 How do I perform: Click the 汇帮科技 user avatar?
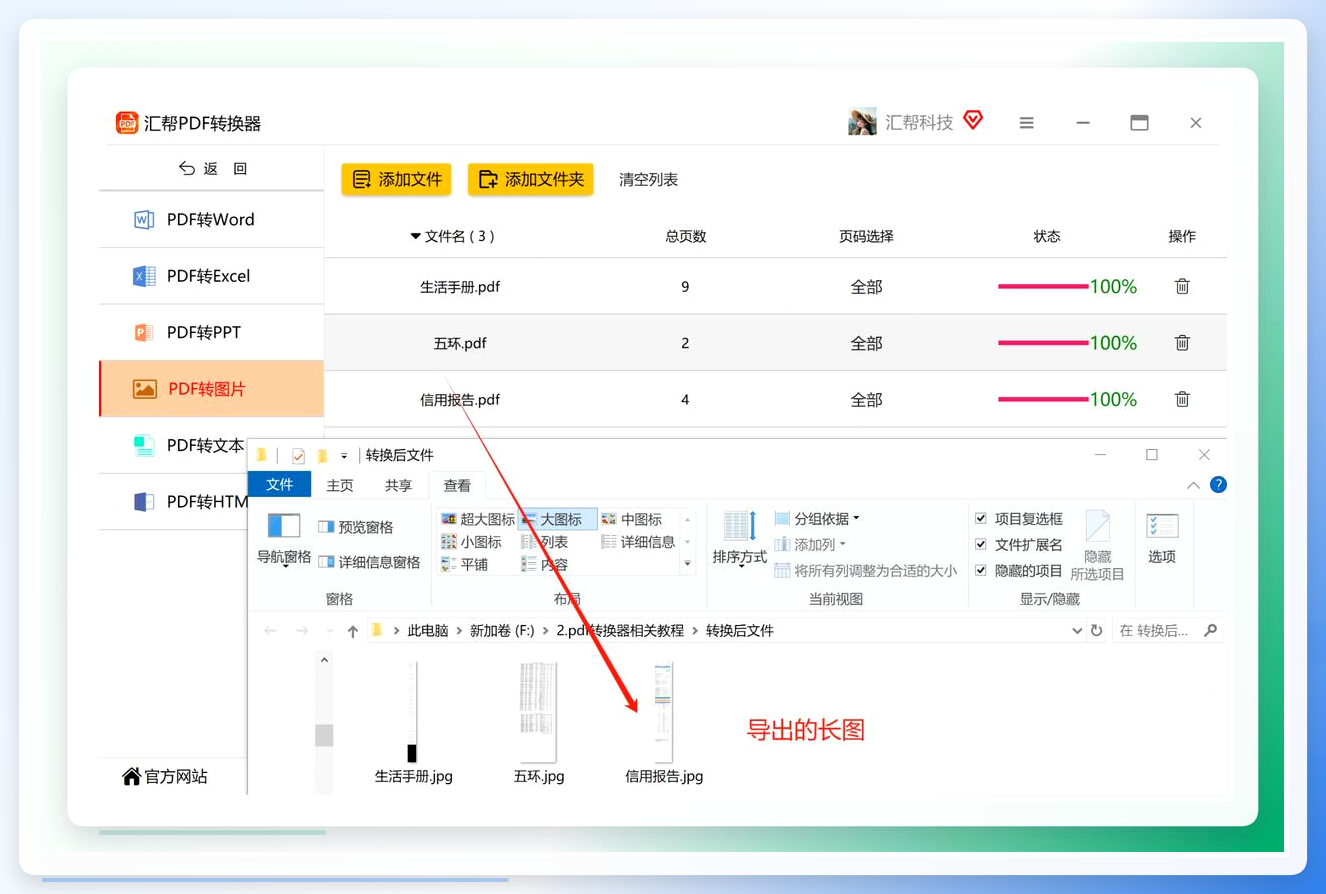click(x=862, y=122)
